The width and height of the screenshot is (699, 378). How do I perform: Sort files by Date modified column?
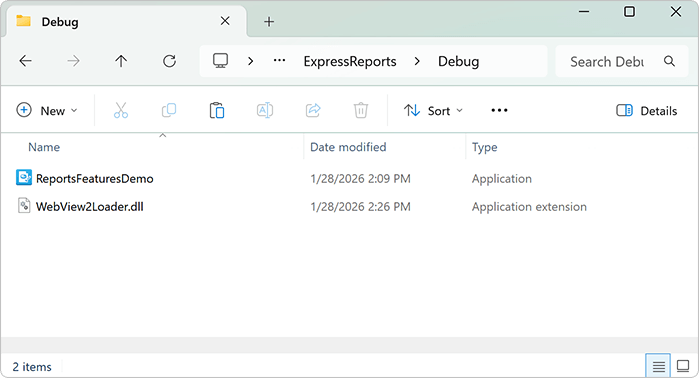tap(348, 147)
